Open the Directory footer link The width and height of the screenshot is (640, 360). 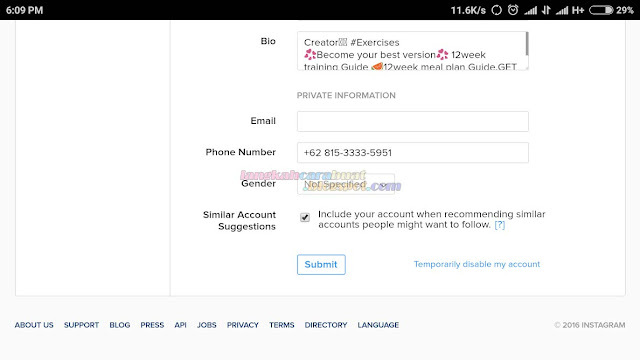point(326,325)
